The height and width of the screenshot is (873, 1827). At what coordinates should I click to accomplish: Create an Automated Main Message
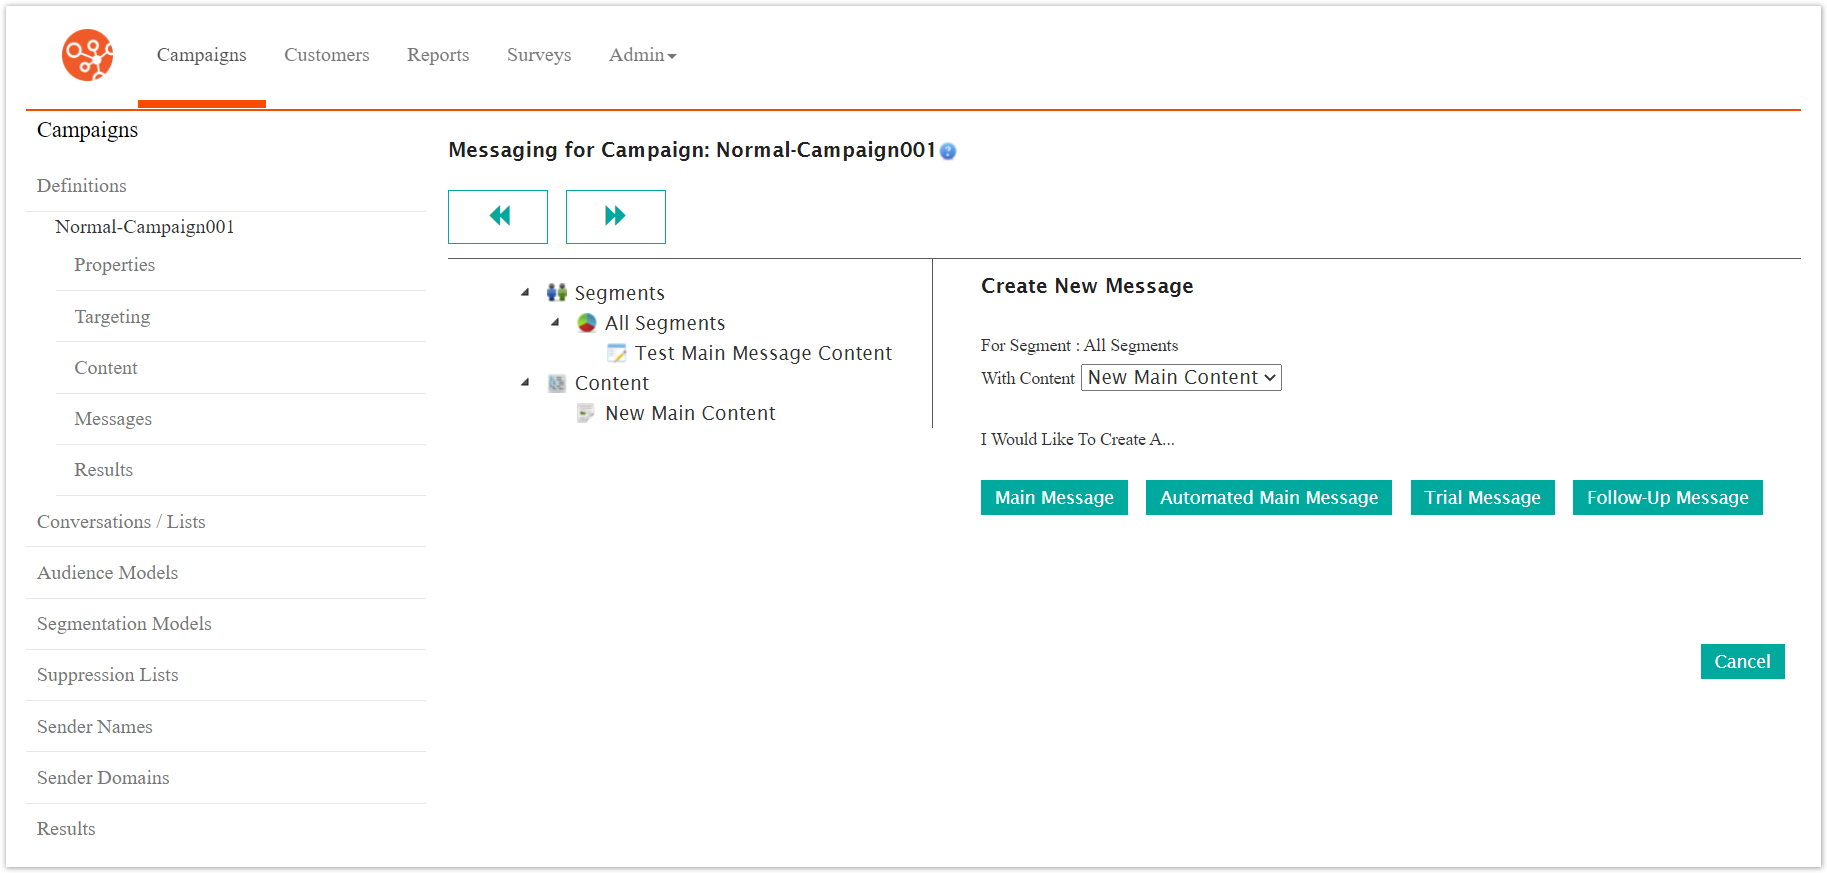pos(1268,497)
